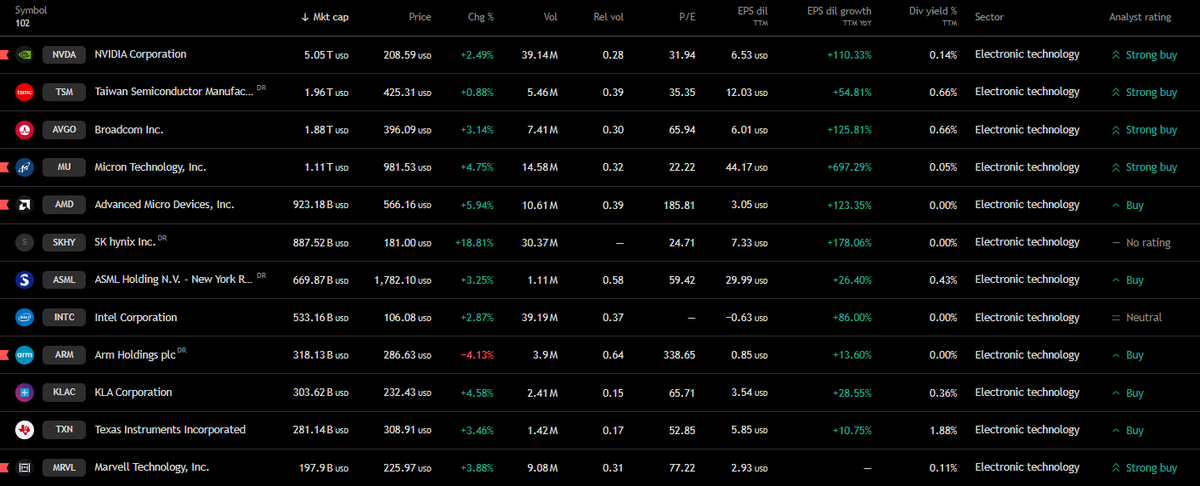This screenshot has width=1200, height=486.
Task: Click the Arm Holdings logo icon
Action: coord(25,355)
